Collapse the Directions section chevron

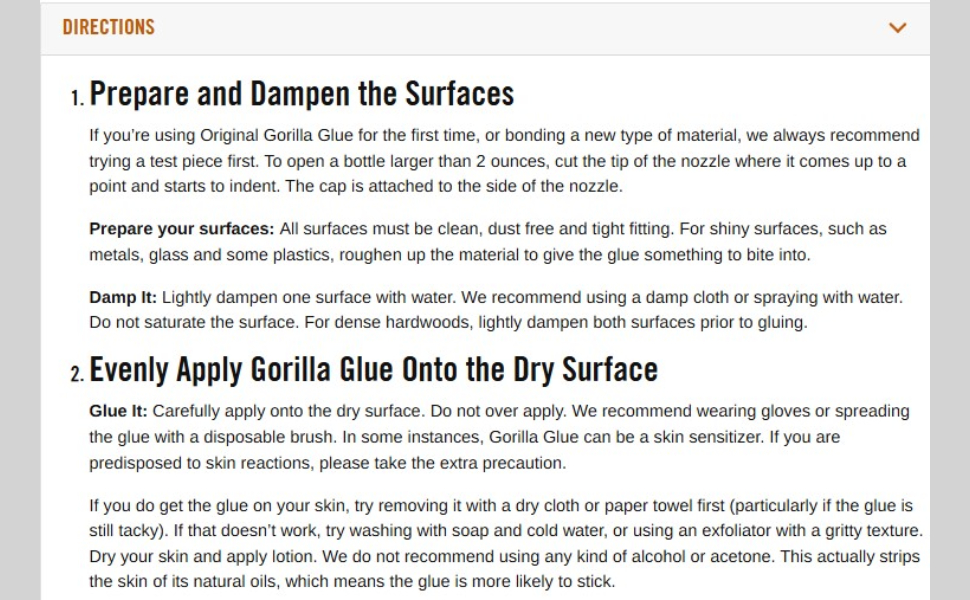[x=897, y=28]
